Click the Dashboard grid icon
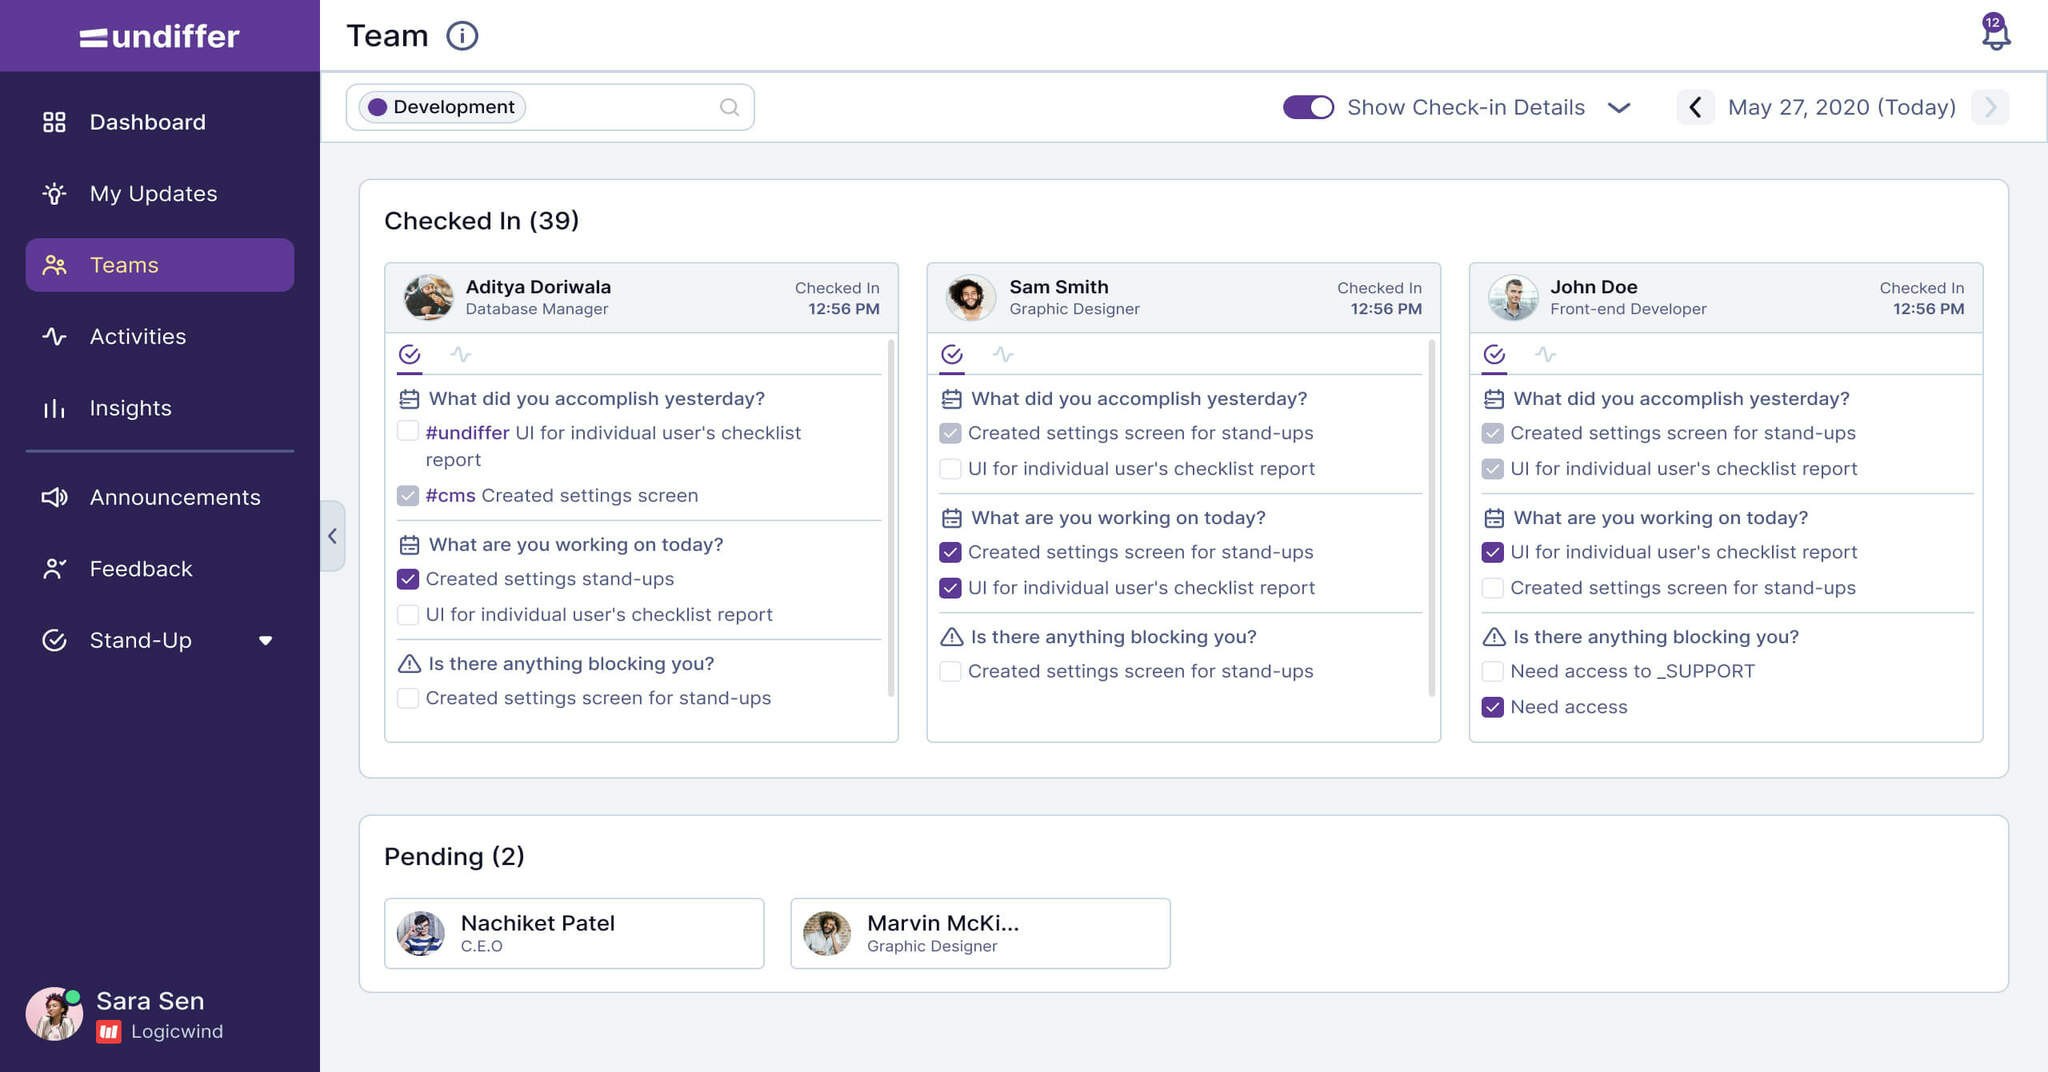Viewport: 2048px width, 1072px height. click(x=54, y=122)
